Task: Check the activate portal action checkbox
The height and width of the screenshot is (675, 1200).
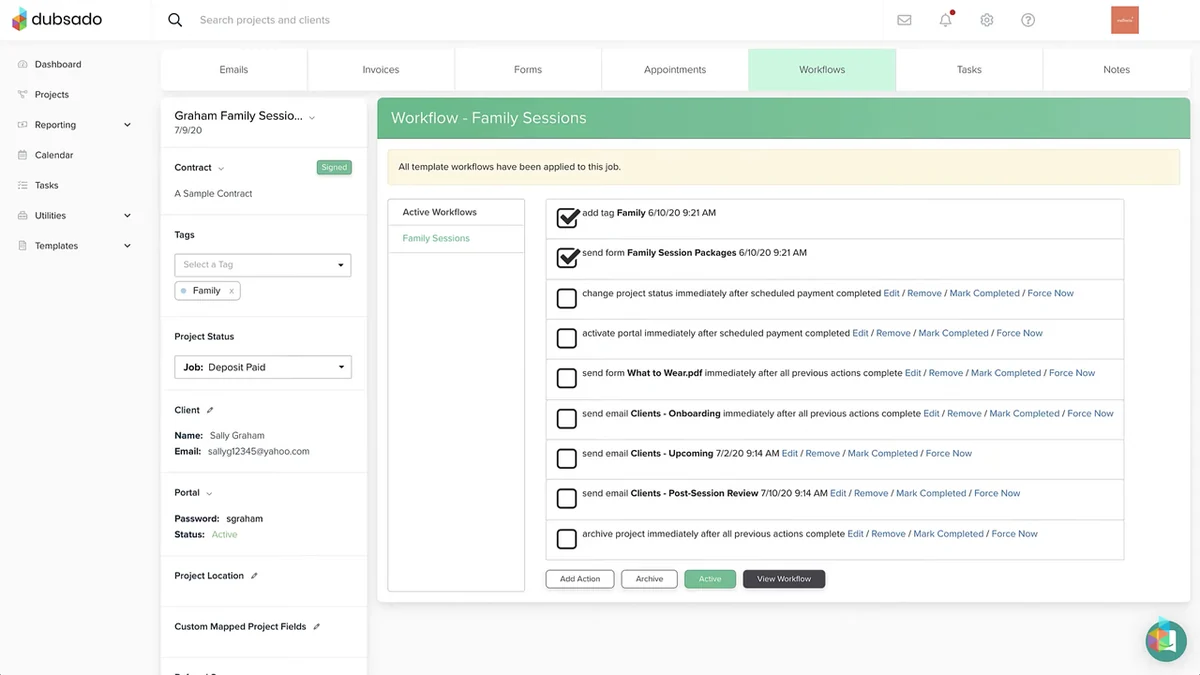Action: tap(566, 338)
